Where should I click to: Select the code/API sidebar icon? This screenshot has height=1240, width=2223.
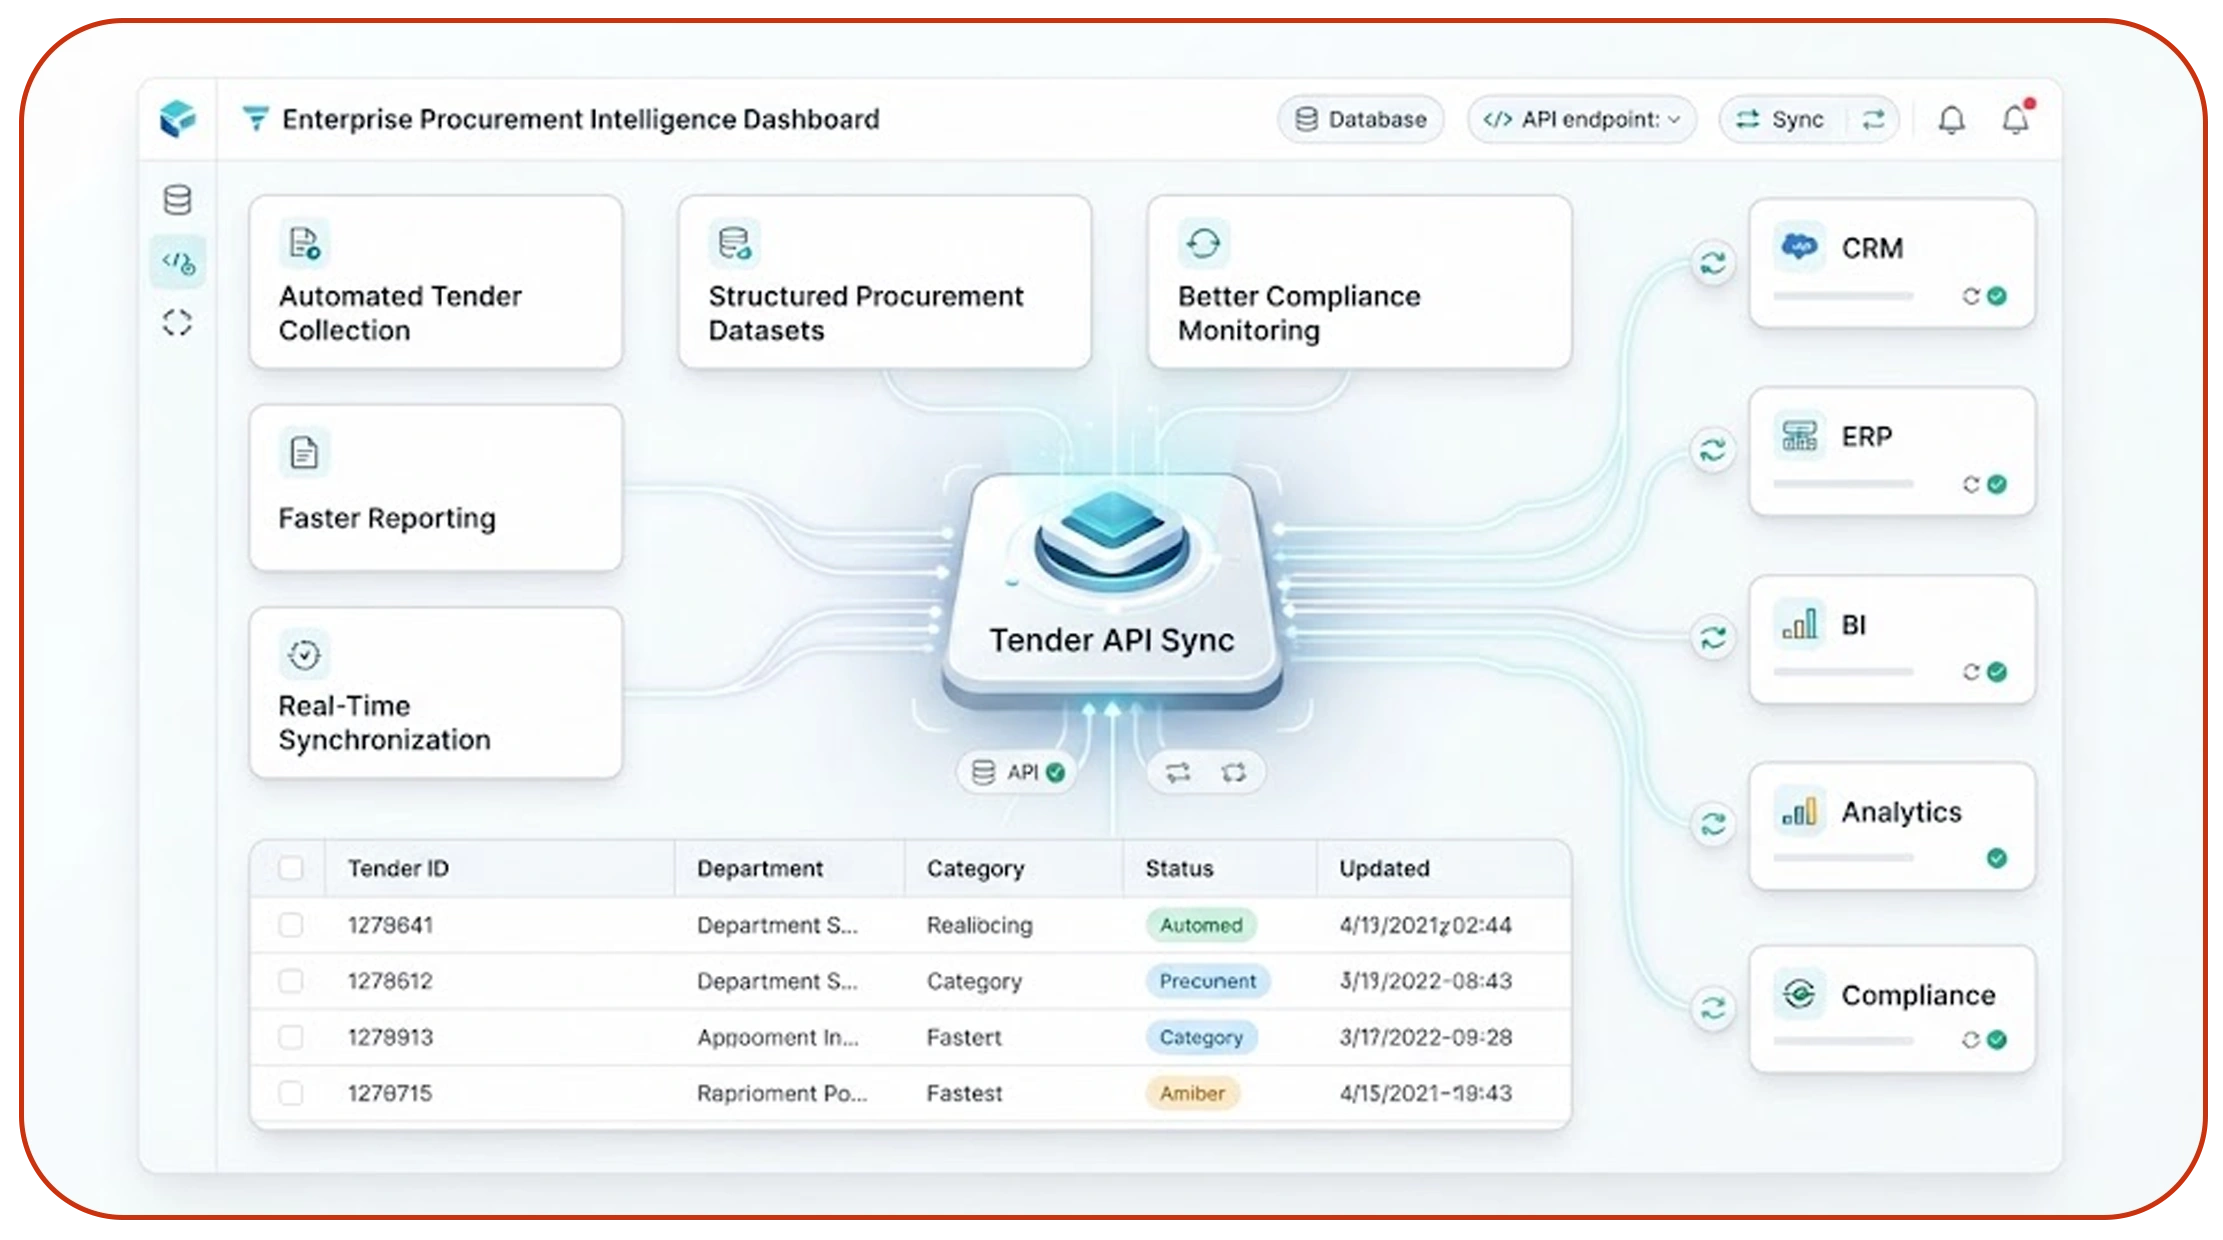pos(178,263)
